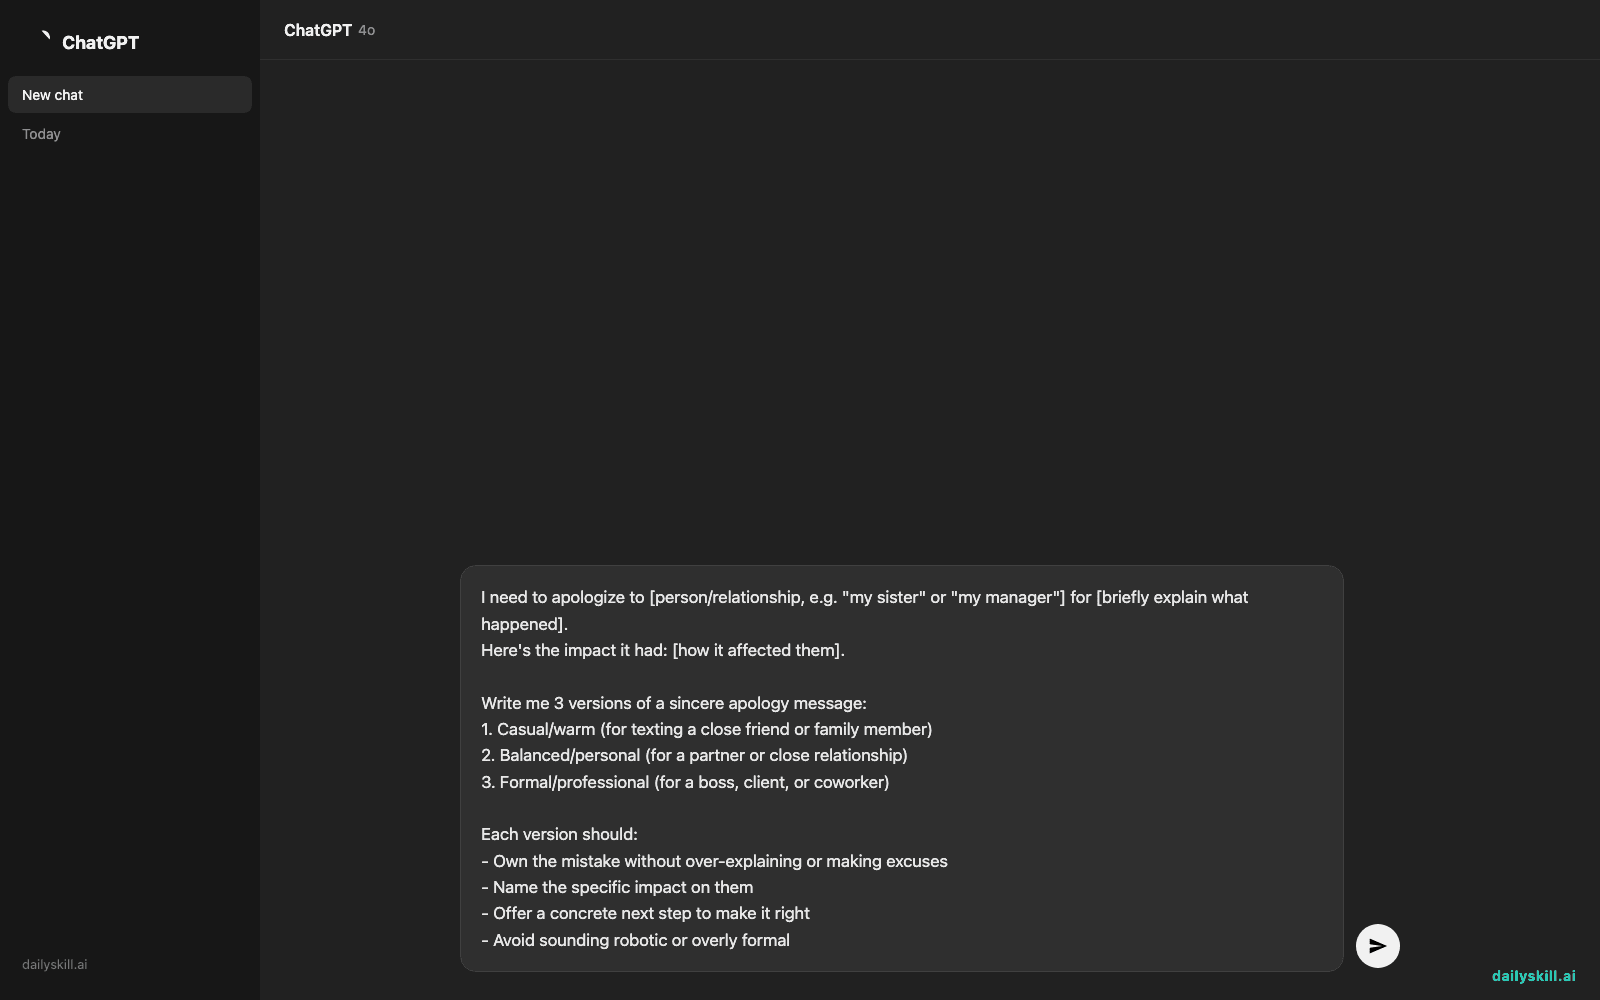This screenshot has height=1000, width=1600.
Task: Click the '2. Balanced/personal' line in prompt
Action: pos(694,755)
